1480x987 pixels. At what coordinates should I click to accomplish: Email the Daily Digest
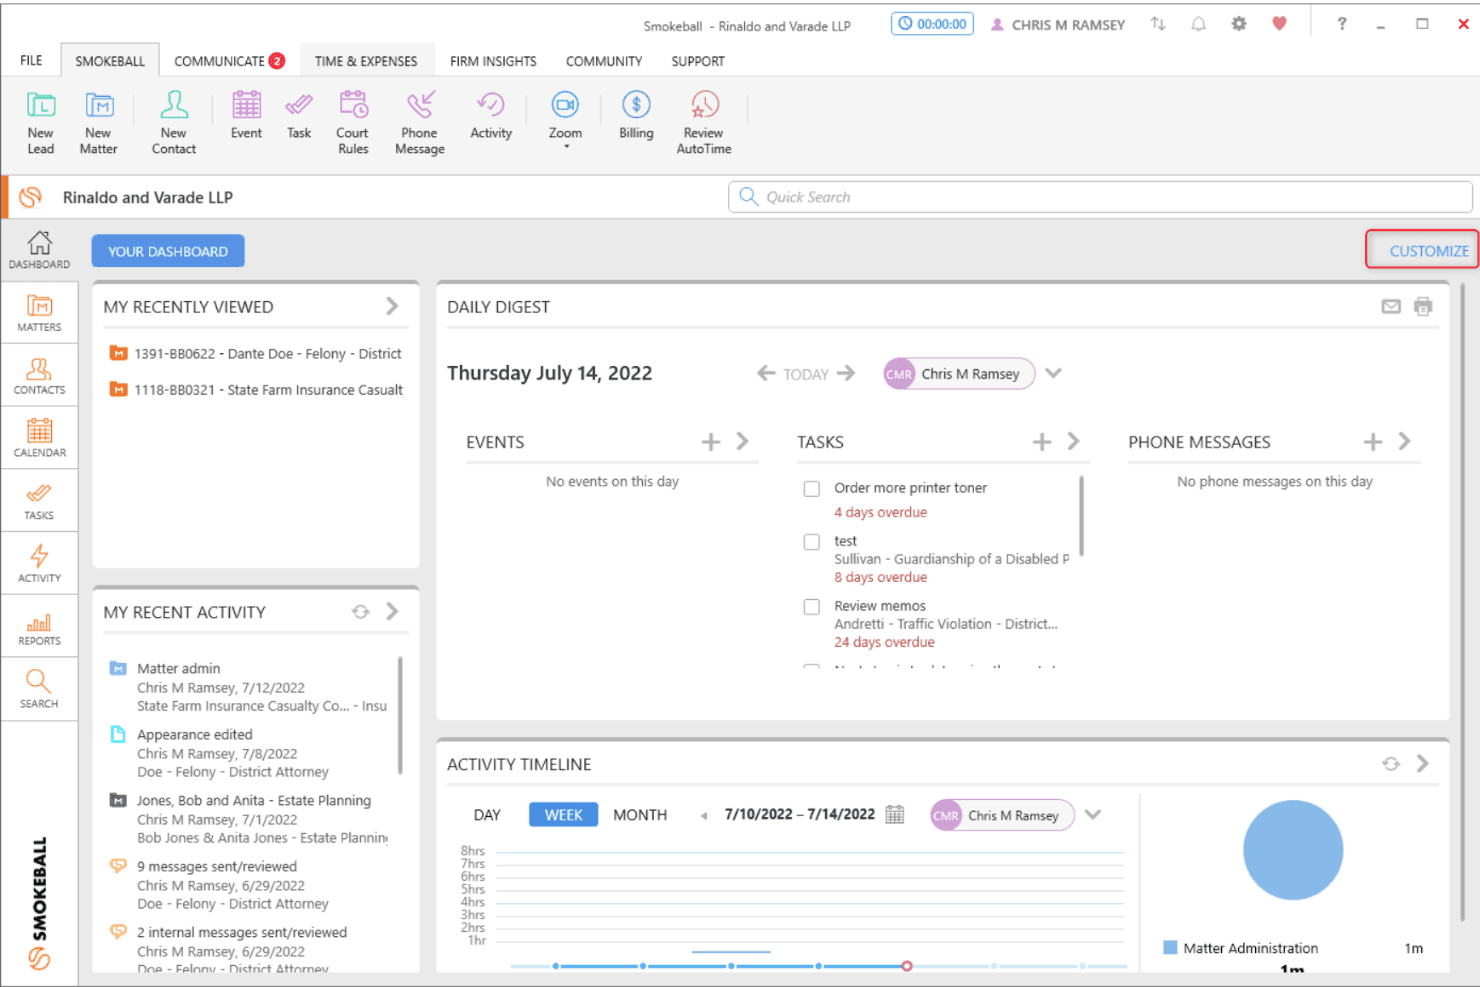point(1391,307)
